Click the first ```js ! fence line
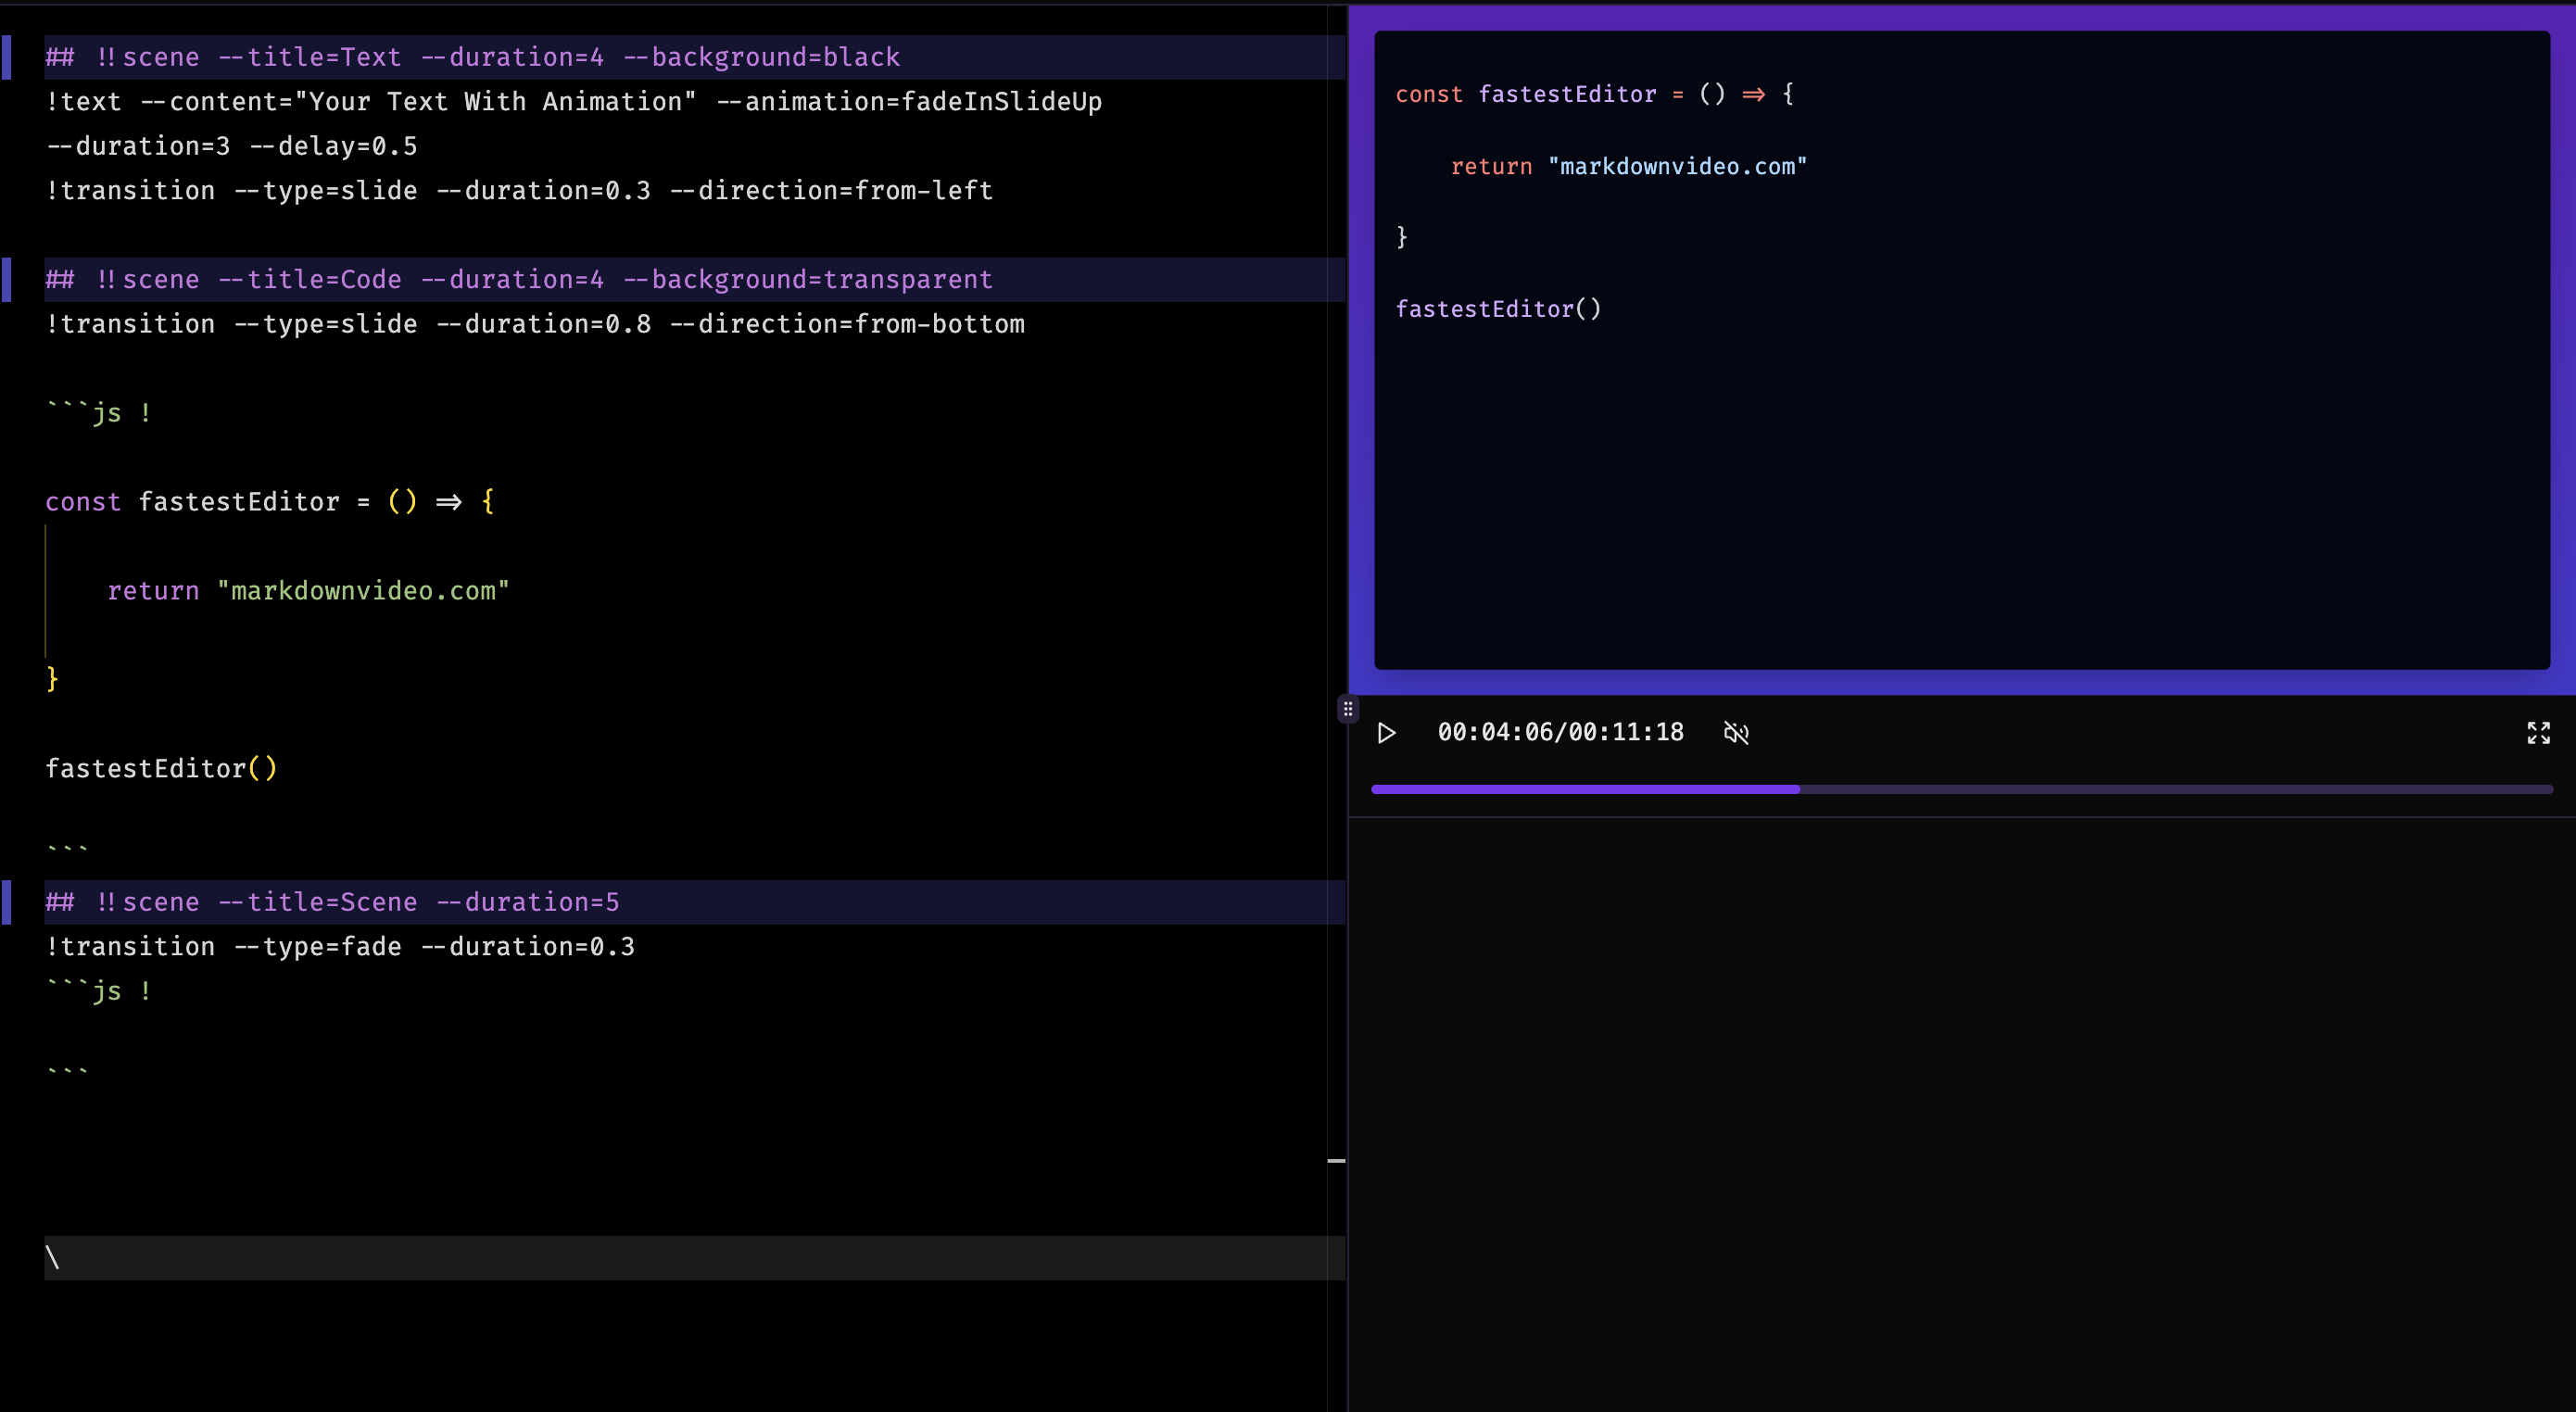This screenshot has height=1412, width=2576. pos(99,413)
